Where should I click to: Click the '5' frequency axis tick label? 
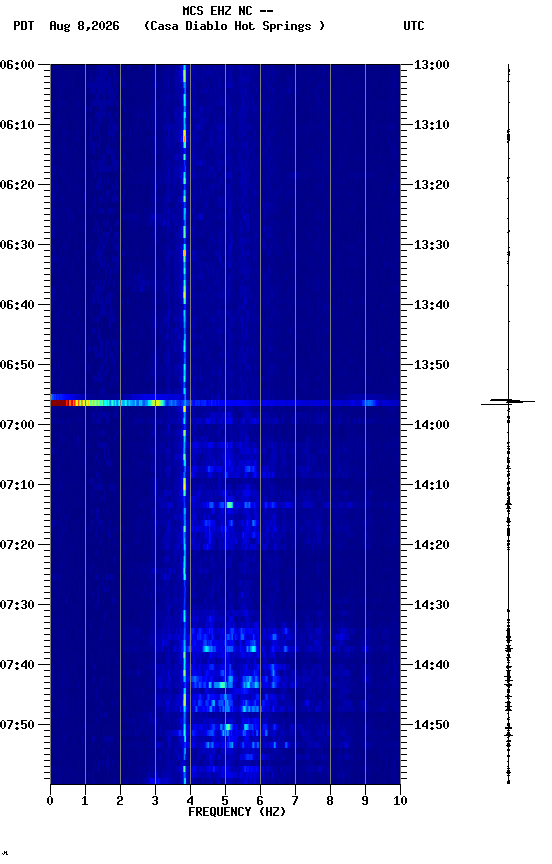225,801
